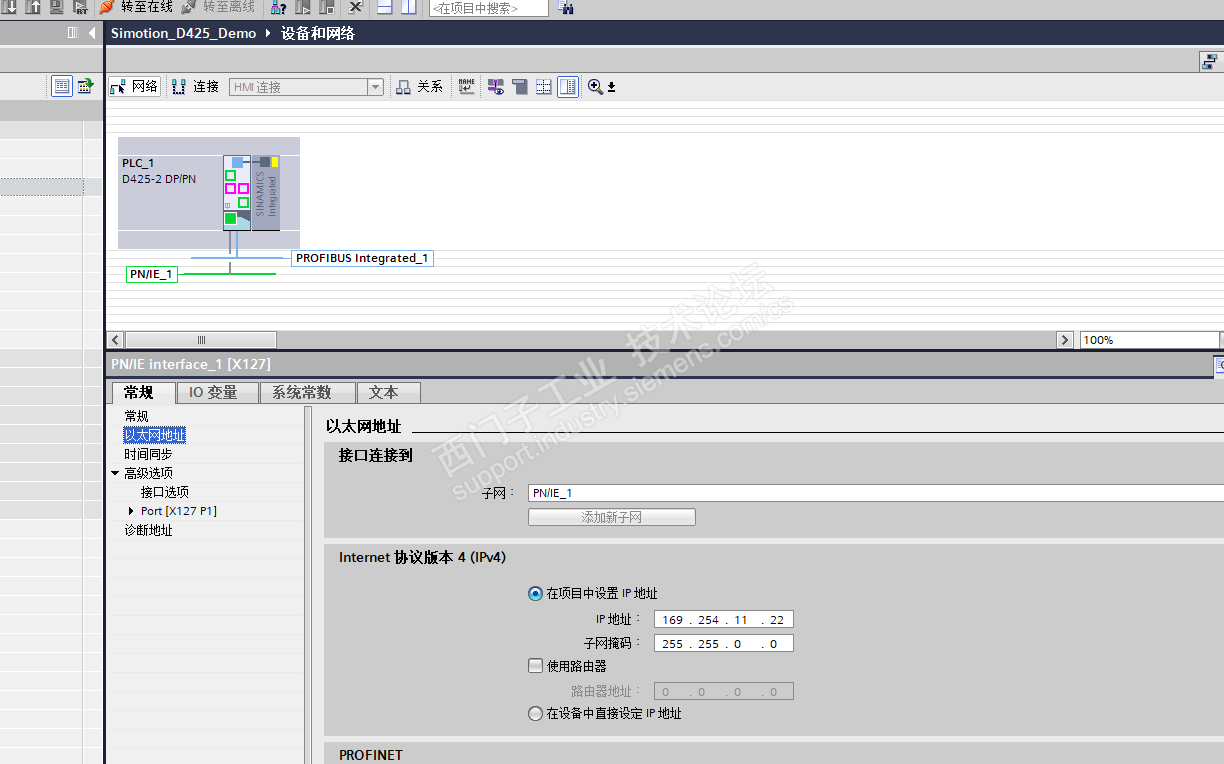Select 诊断地址 in the properties tree

pyautogui.click(x=148, y=530)
